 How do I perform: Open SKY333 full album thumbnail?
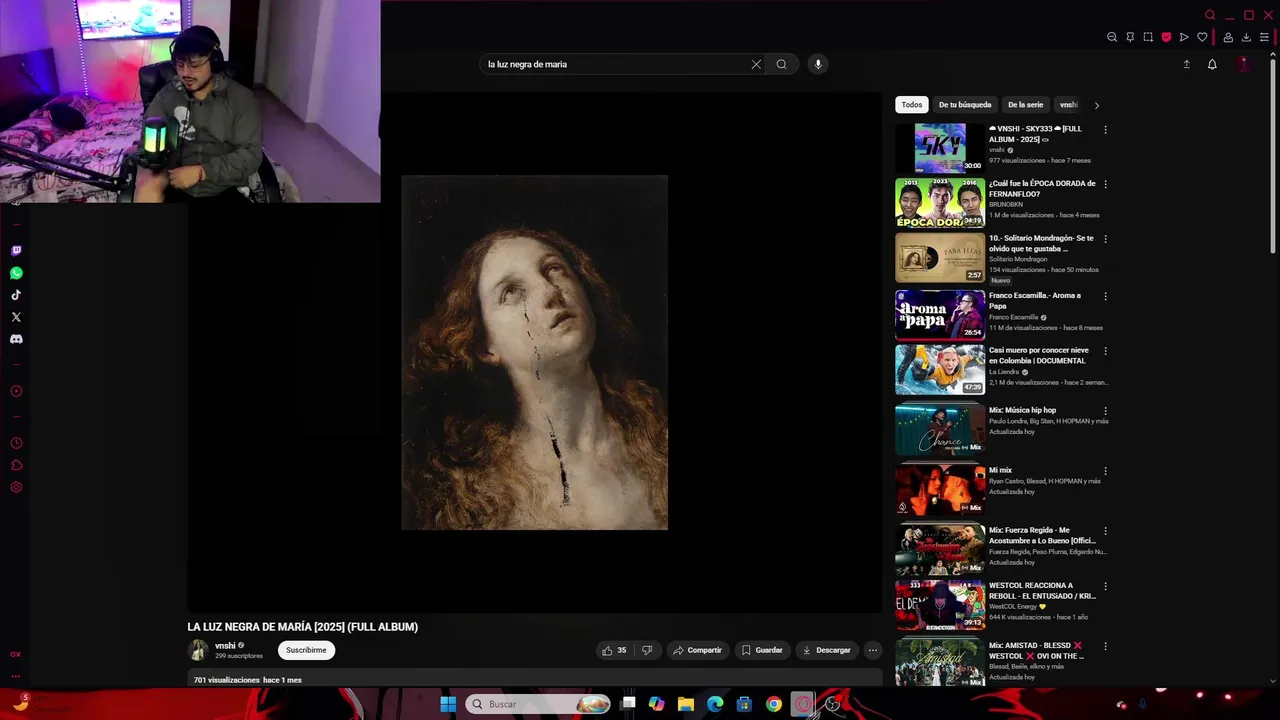pyautogui.click(x=940, y=148)
